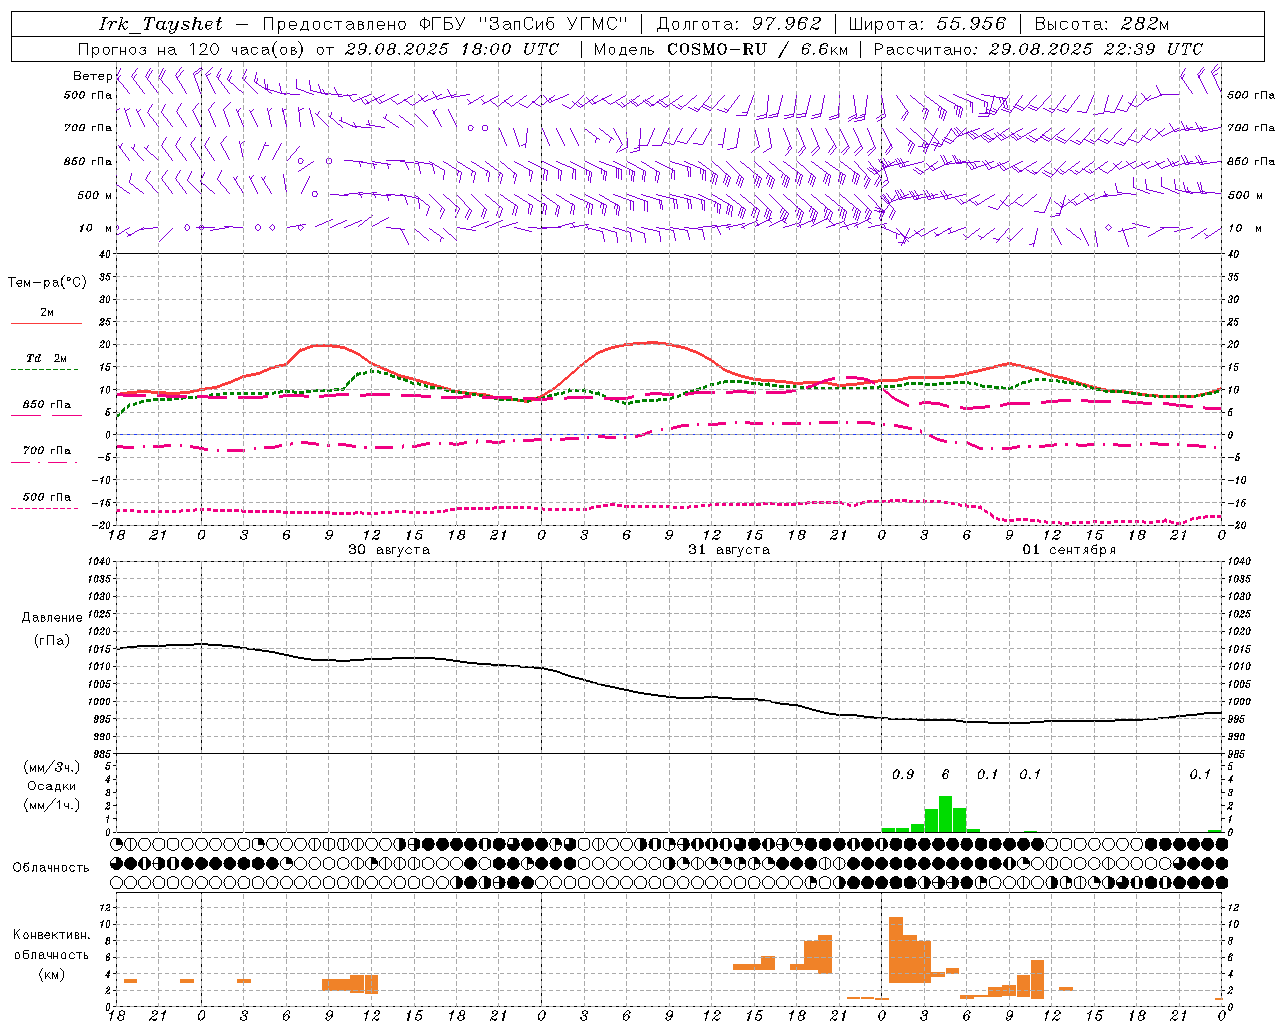
Task: Click the Td 2м dew point legend entry
Action: pyautogui.click(x=46, y=358)
